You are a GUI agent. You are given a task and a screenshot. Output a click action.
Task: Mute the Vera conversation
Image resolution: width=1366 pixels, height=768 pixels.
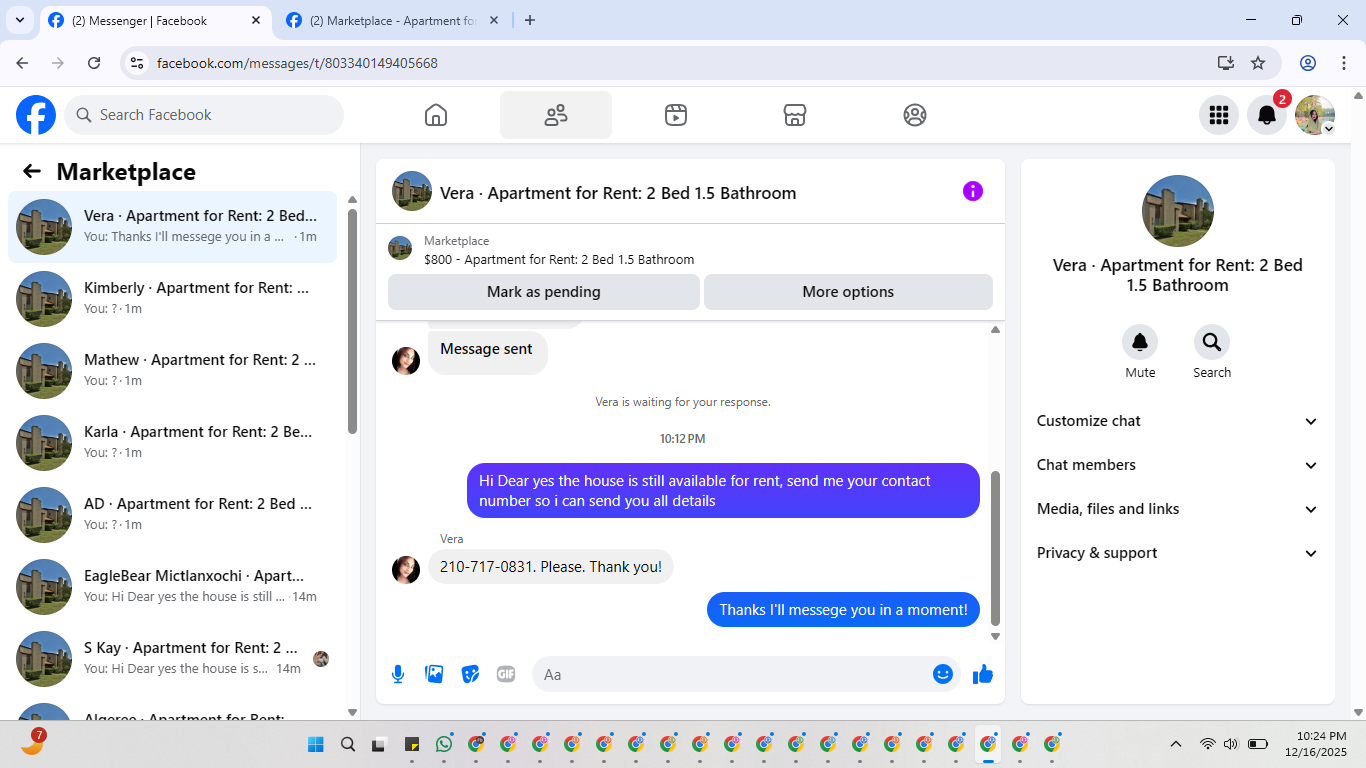pyautogui.click(x=1140, y=343)
